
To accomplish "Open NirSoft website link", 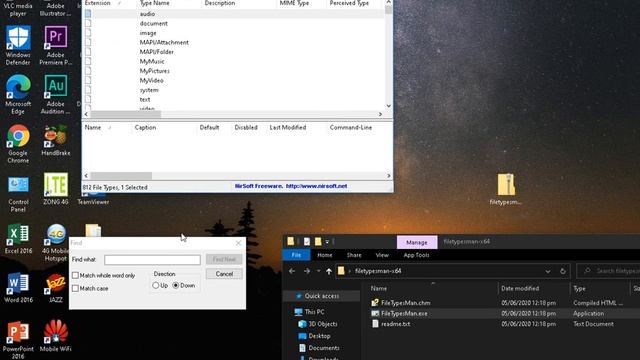I will point(316,186).
